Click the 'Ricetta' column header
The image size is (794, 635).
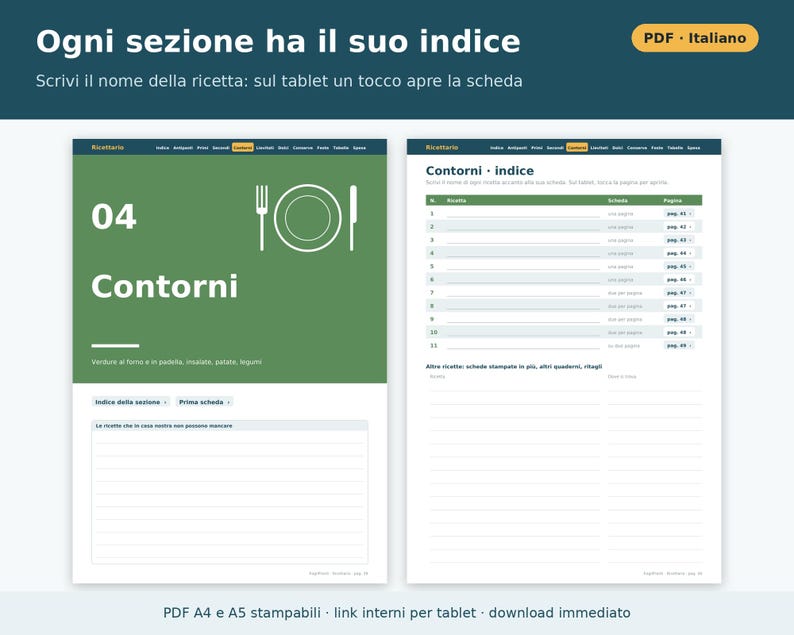pyautogui.click(x=456, y=201)
